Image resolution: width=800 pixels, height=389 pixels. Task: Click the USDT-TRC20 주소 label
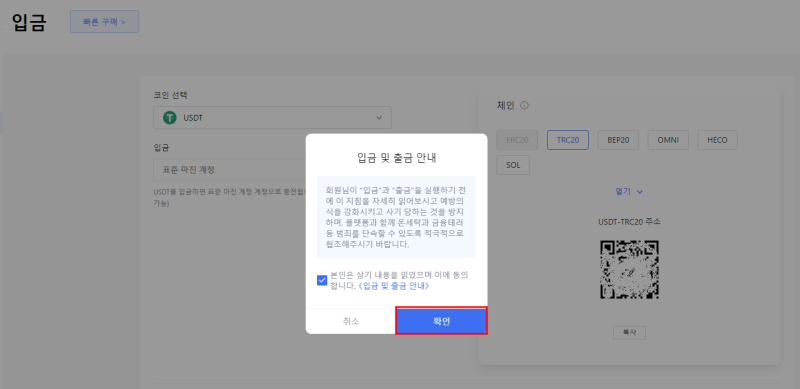(x=630, y=222)
